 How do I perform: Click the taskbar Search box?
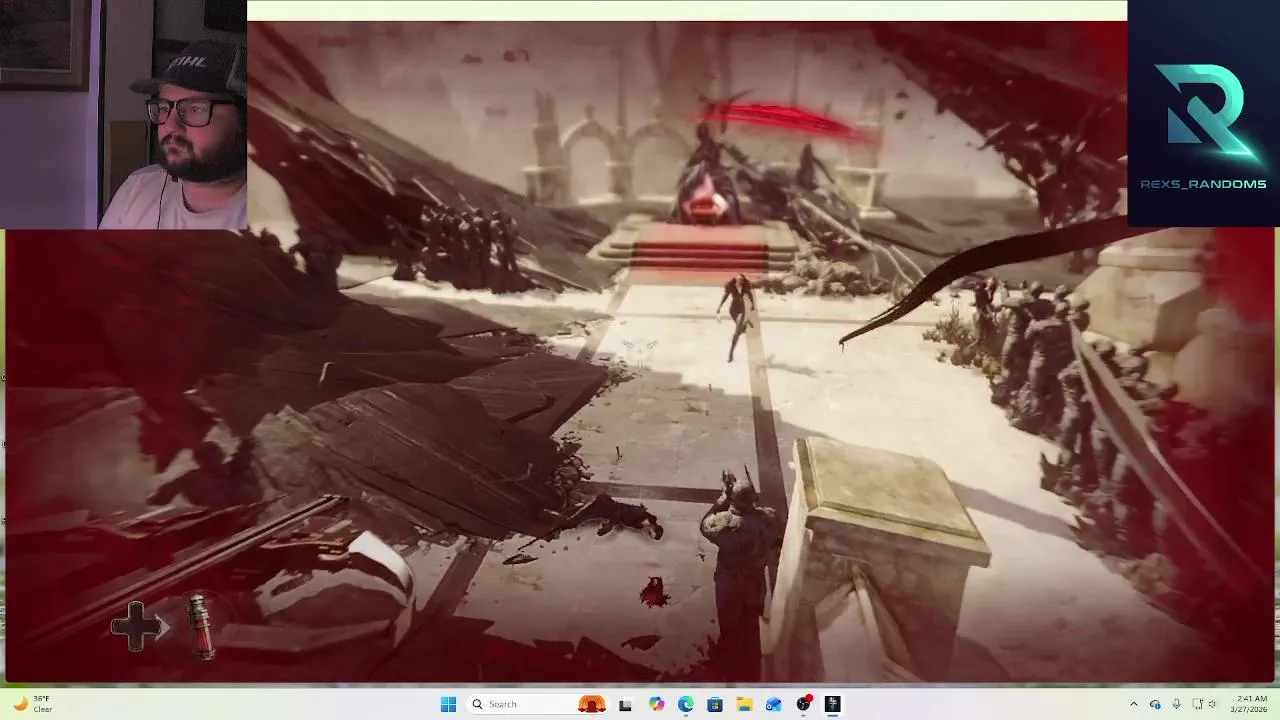click(x=538, y=704)
